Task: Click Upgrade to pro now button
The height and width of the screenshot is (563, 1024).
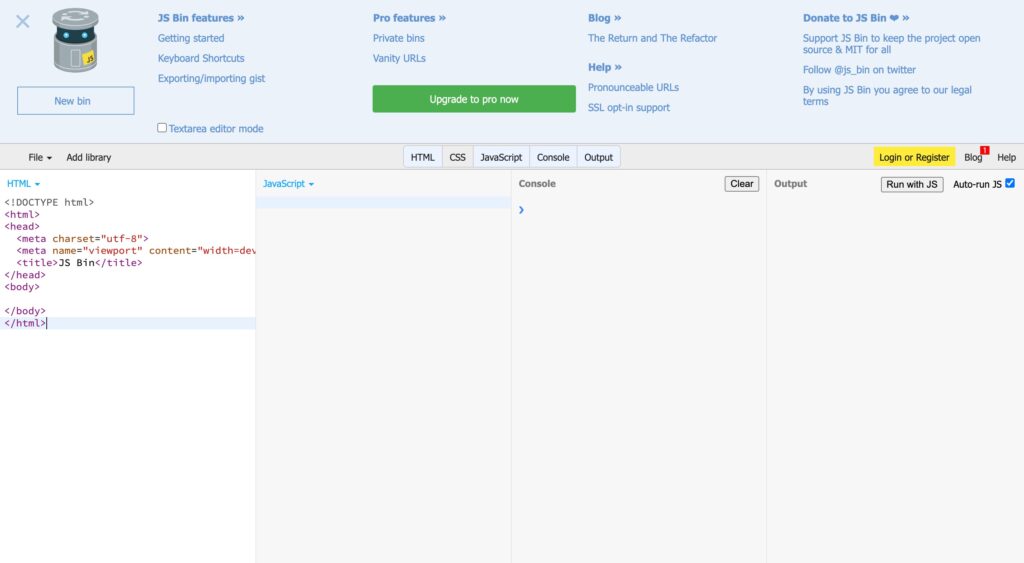Action: coord(474,99)
